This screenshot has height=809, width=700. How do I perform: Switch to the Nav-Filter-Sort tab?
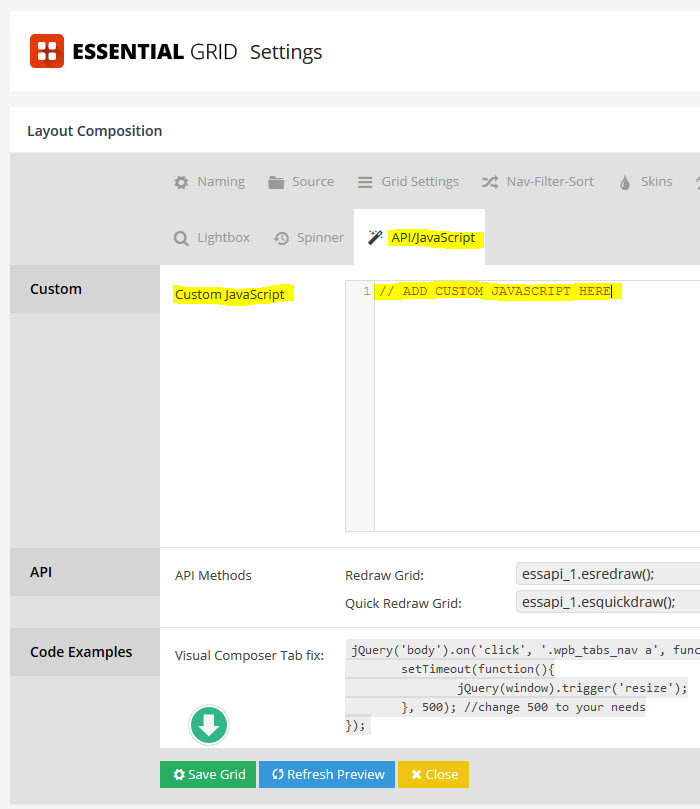click(x=538, y=182)
